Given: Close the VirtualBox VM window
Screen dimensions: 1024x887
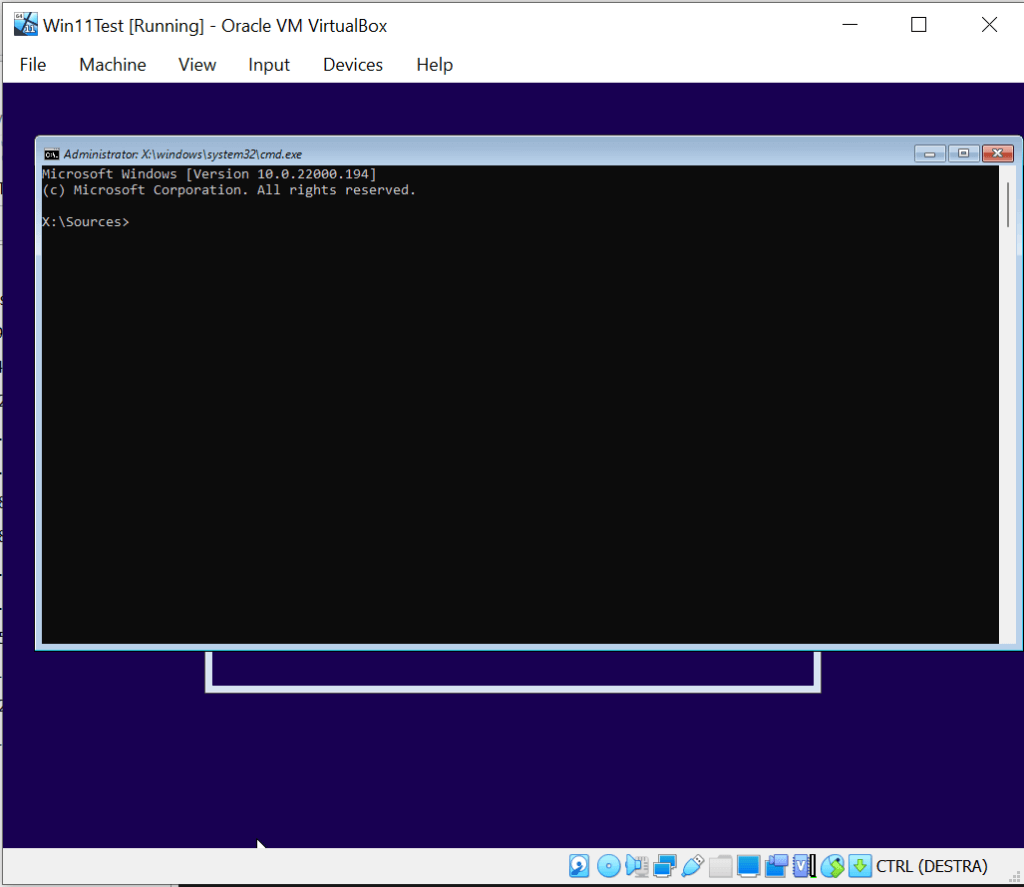Looking at the screenshot, I should [x=989, y=25].
